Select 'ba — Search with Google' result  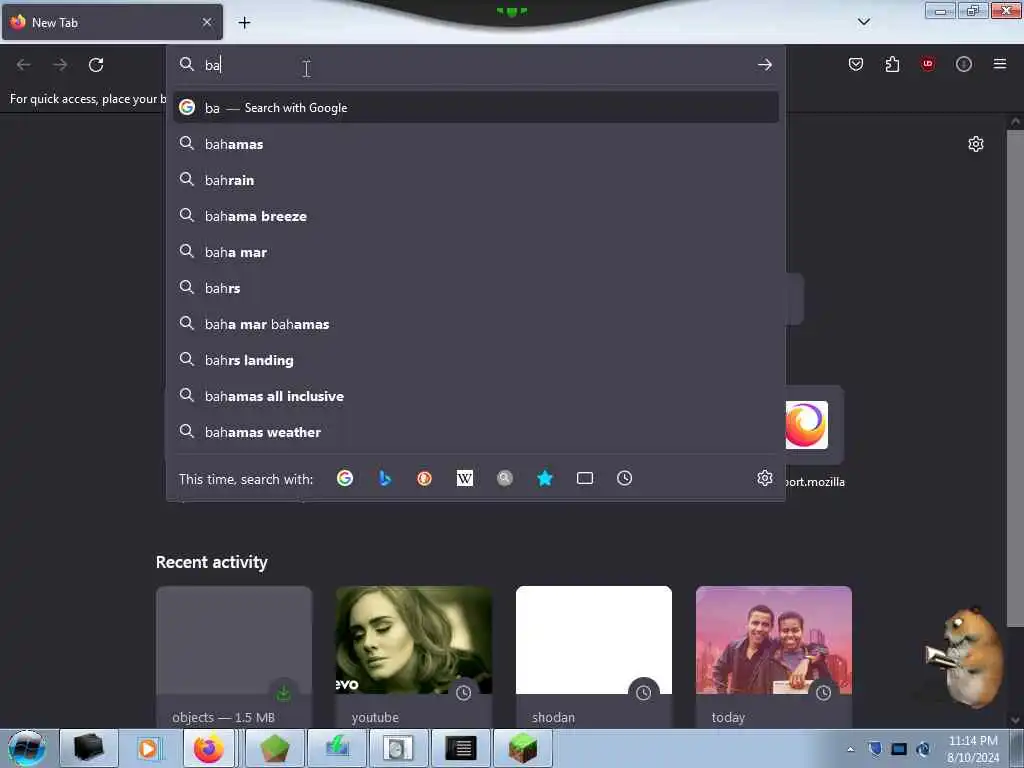[476, 108]
